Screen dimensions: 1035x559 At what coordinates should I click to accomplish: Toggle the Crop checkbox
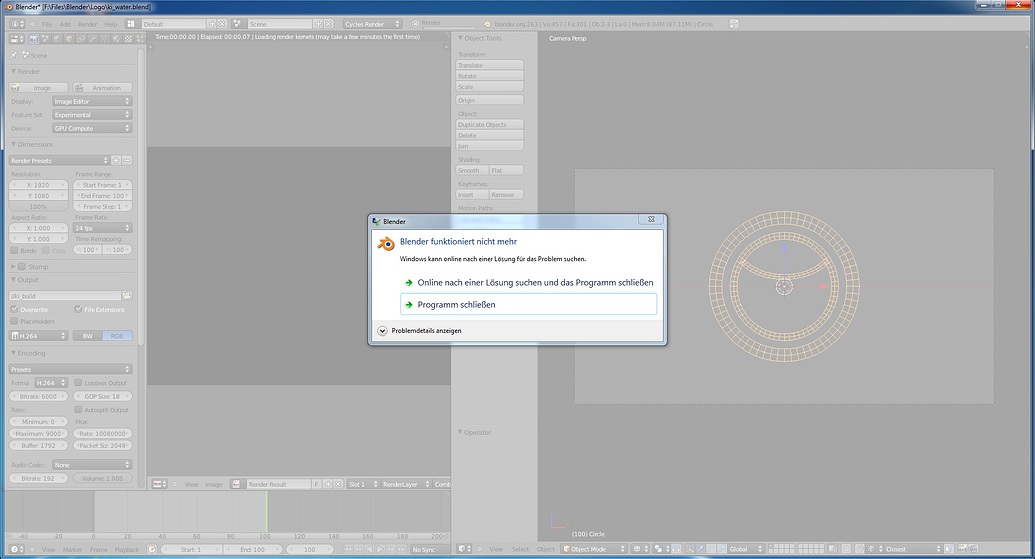click(x=46, y=250)
